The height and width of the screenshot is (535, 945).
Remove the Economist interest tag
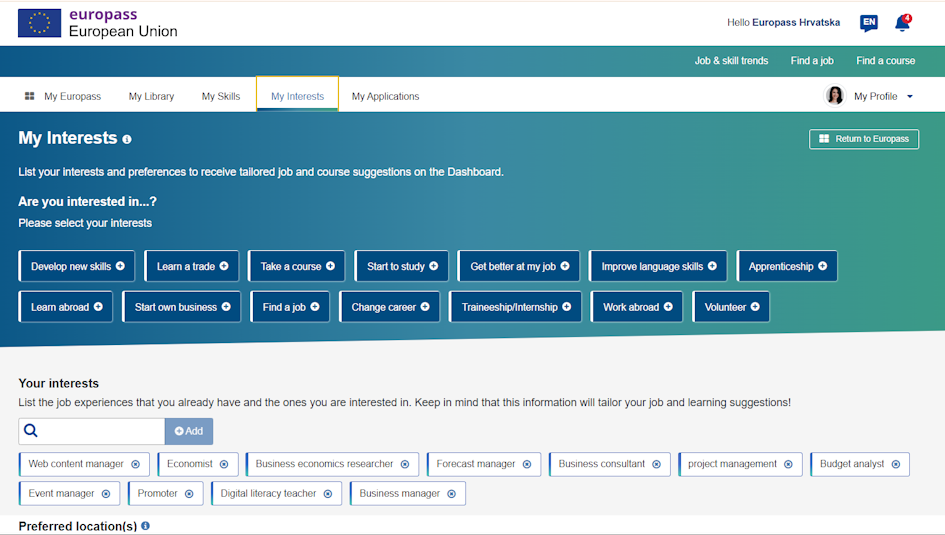224,465
